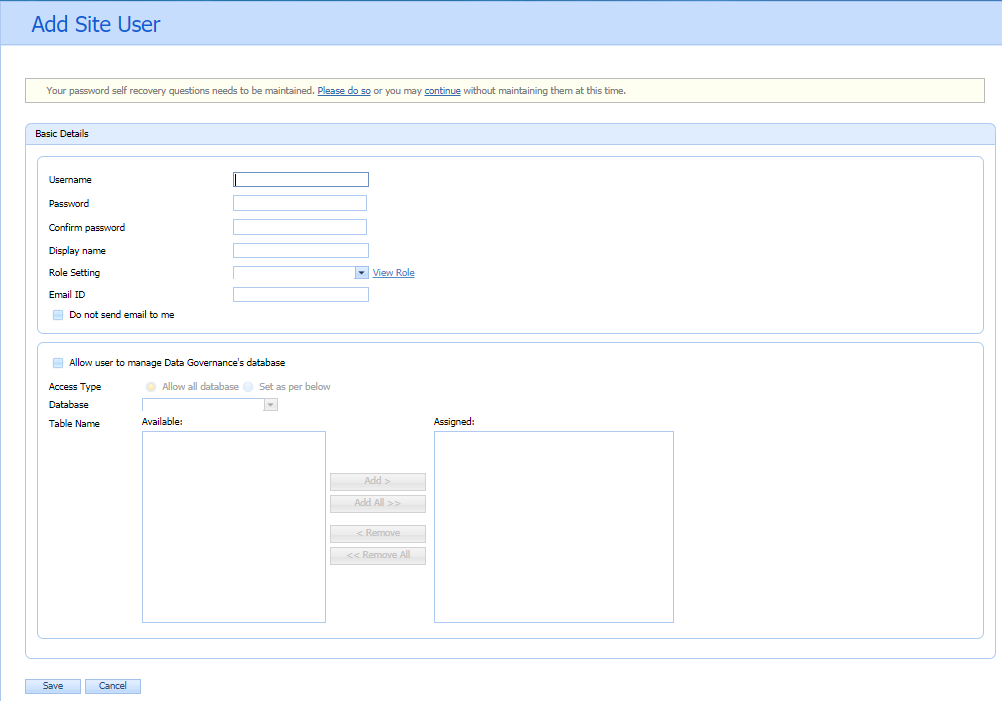This screenshot has width=1002, height=701.
Task: Enable Allow user to manage Data Governance's database
Action: click(x=58, y=363)
